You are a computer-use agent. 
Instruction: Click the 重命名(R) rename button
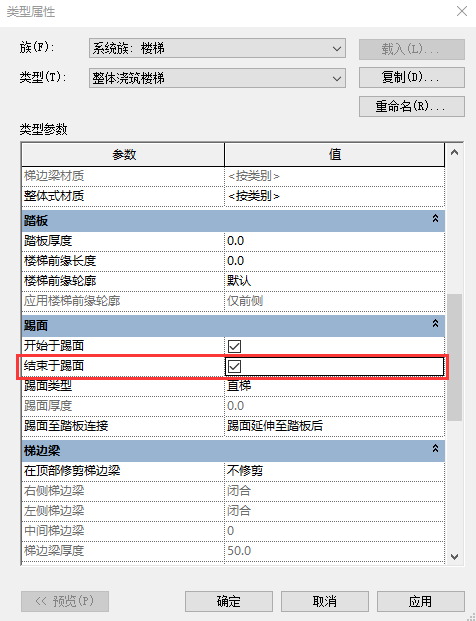point(411,107)
